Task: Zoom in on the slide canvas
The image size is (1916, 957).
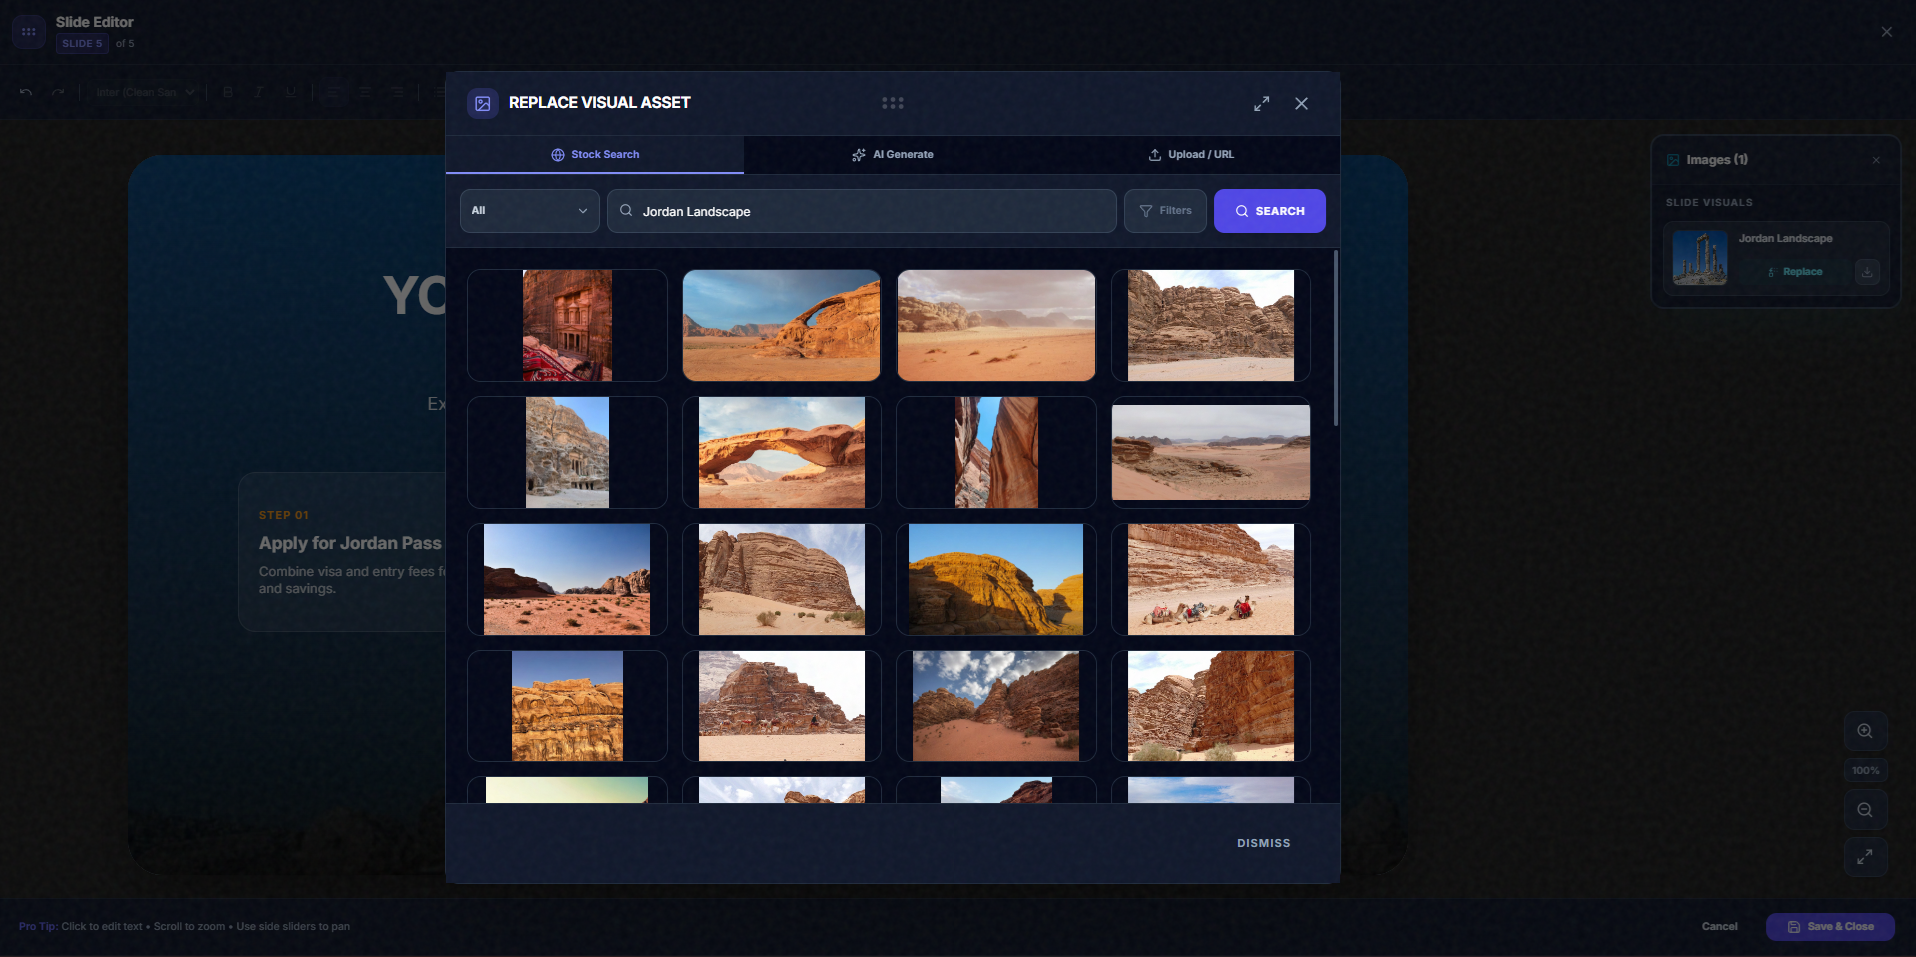Action: [x=1865, y=731]
